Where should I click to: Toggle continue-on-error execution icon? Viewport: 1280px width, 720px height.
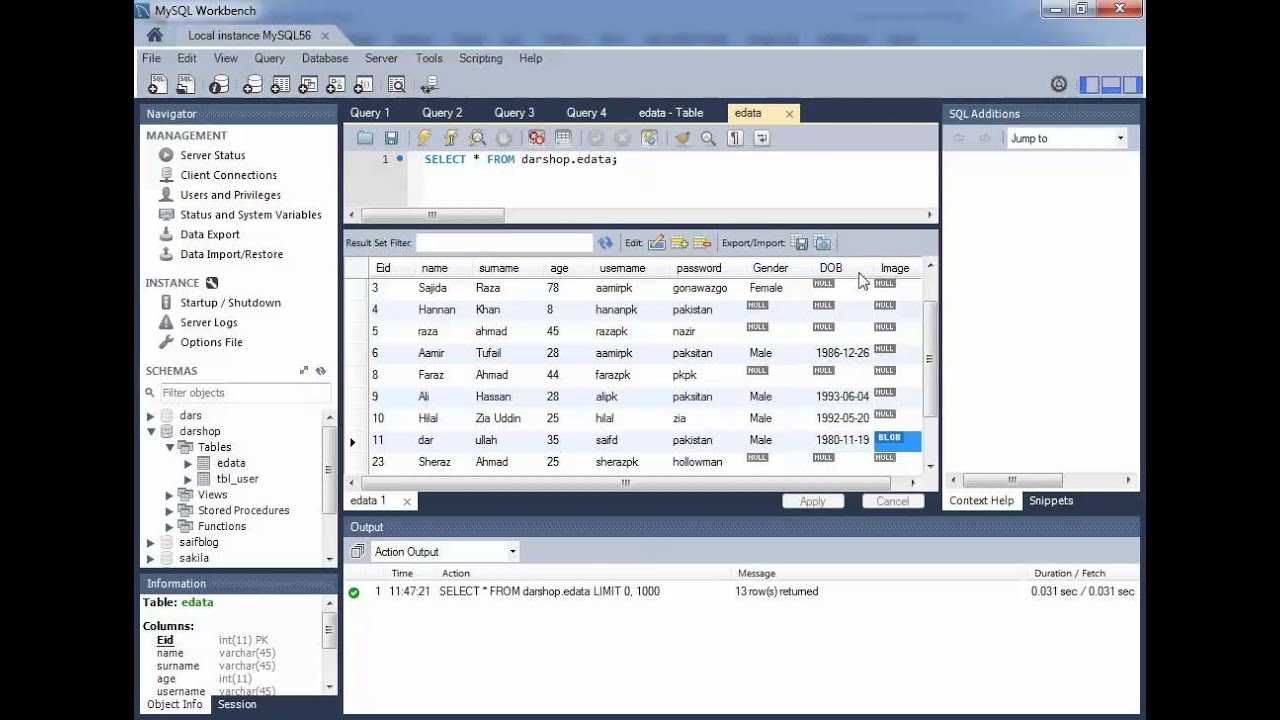(x=537, y=138)
